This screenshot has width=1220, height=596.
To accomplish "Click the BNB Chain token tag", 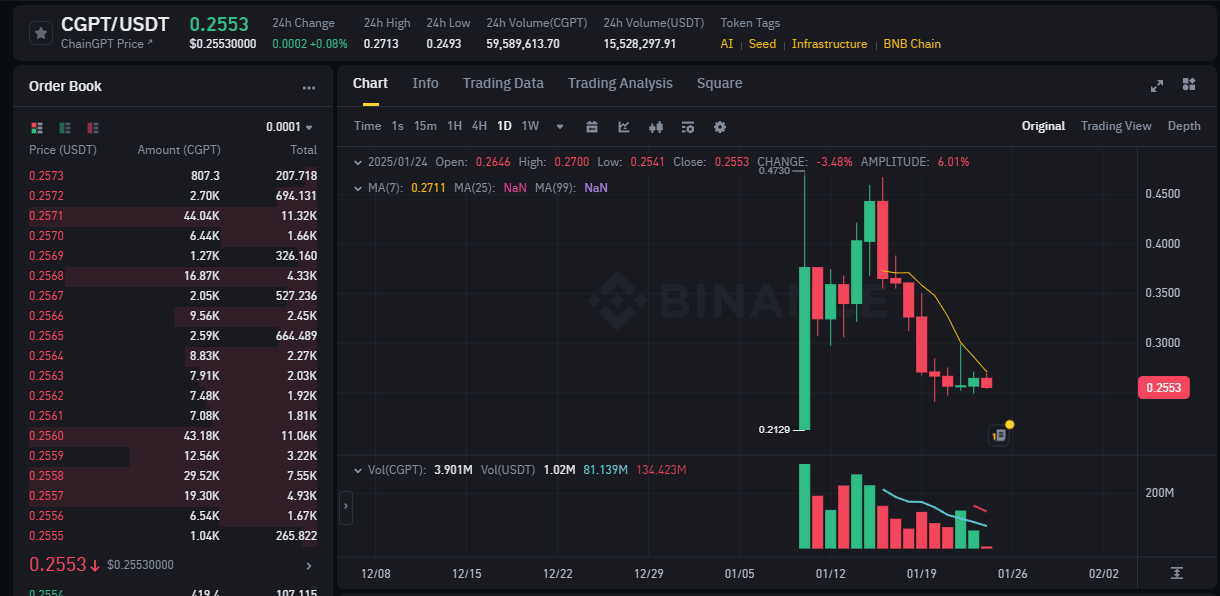I will point(912,44).
